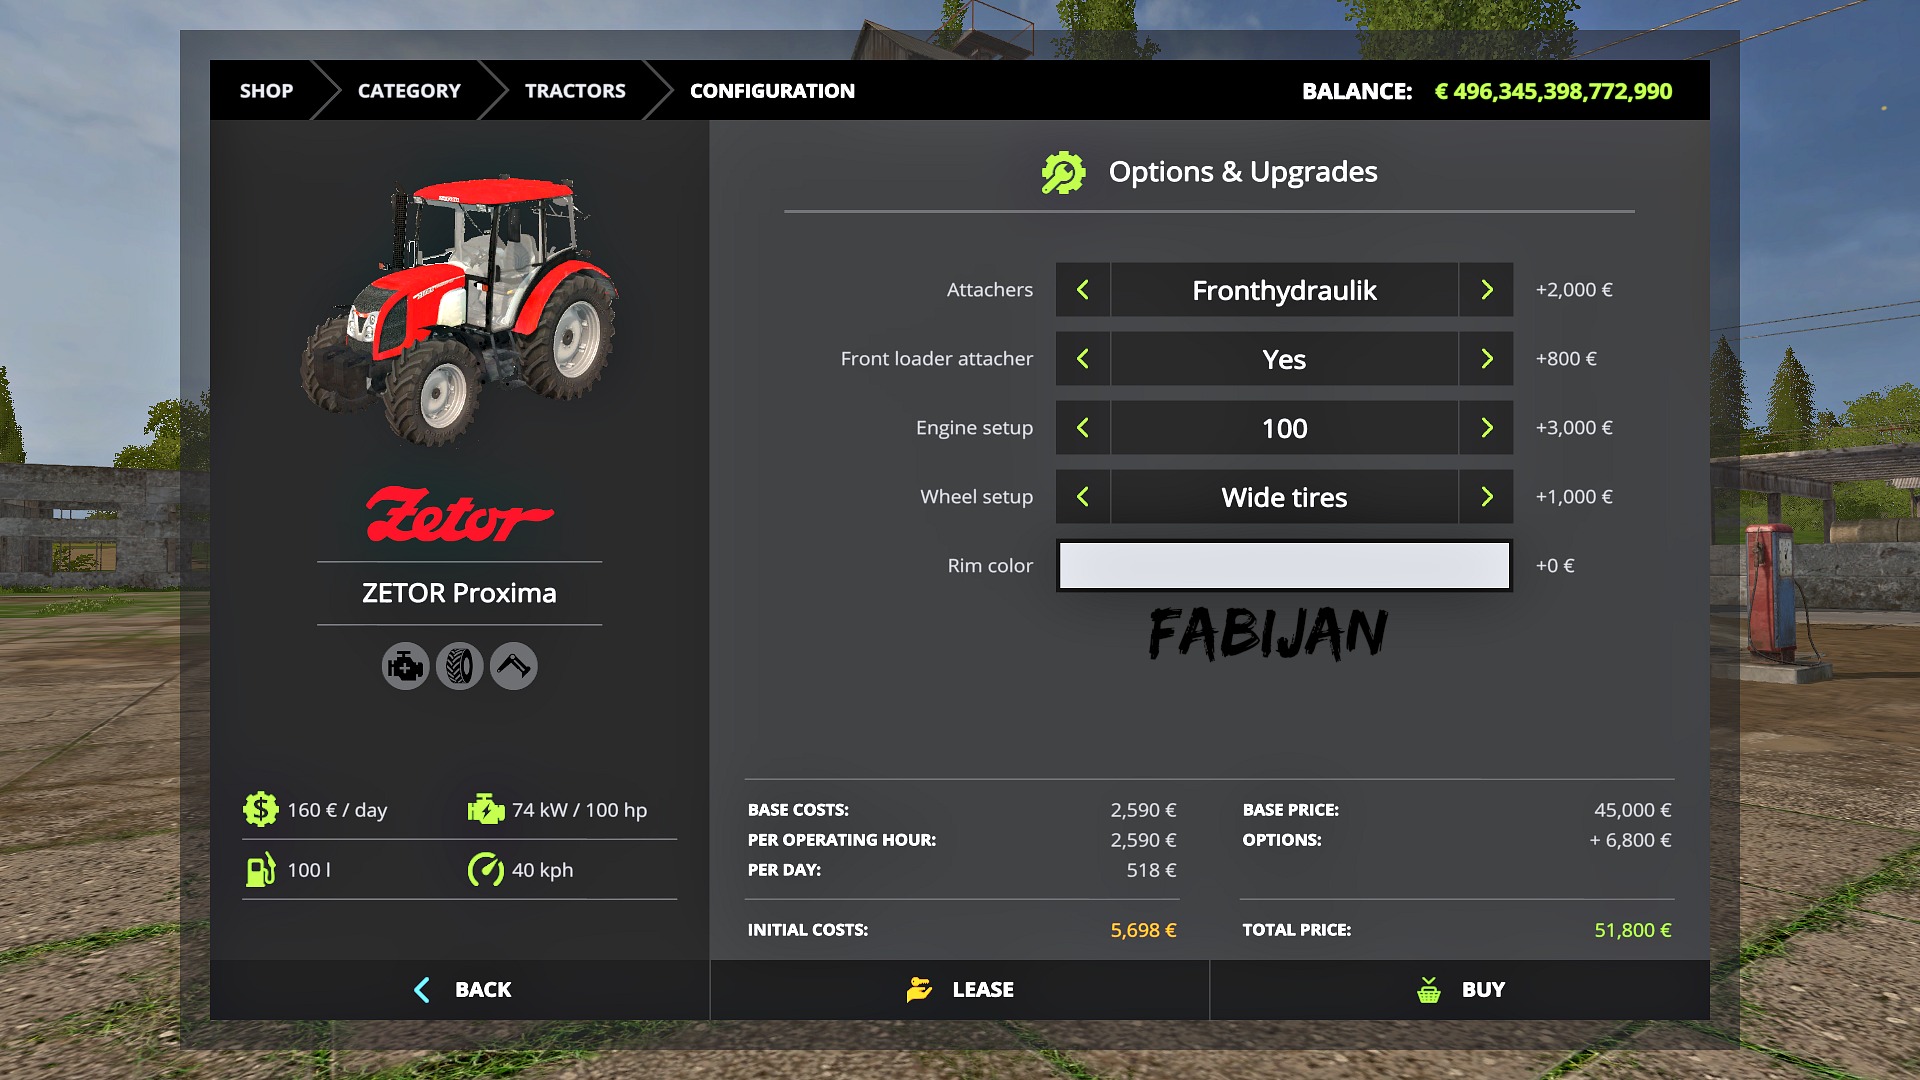Click the Zetor tractor preview image
The image size is (1920, 1080).
click(459, 310)
